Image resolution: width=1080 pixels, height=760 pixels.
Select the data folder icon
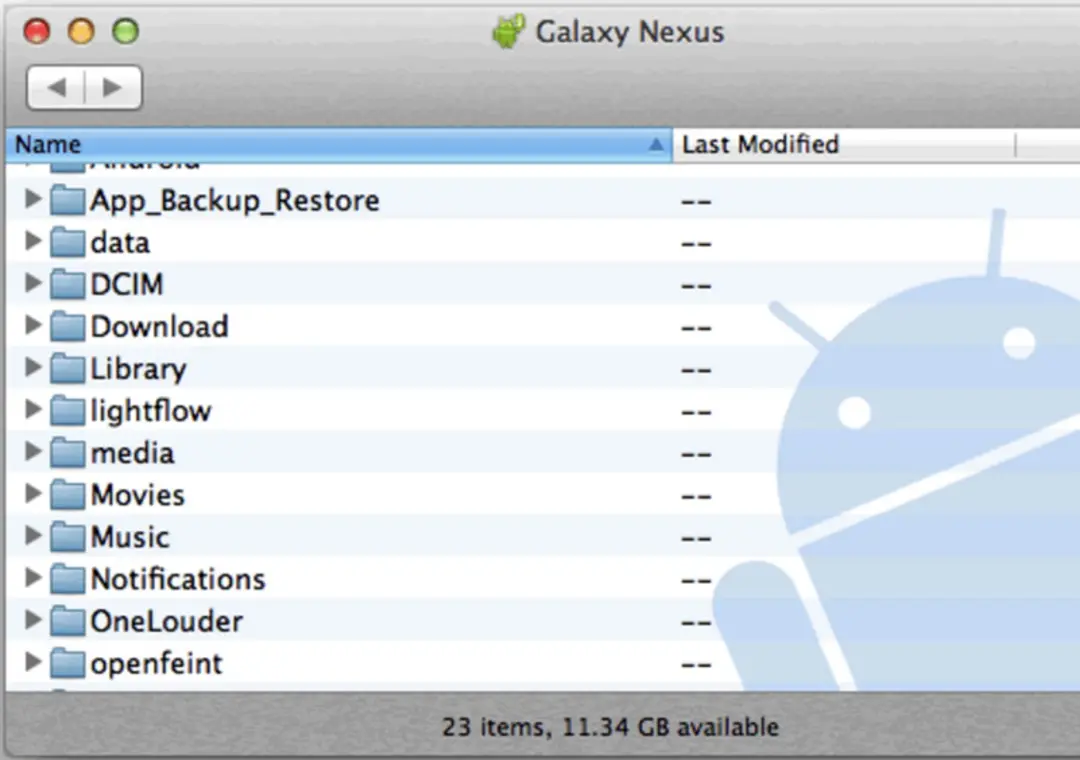click(68, 242)
